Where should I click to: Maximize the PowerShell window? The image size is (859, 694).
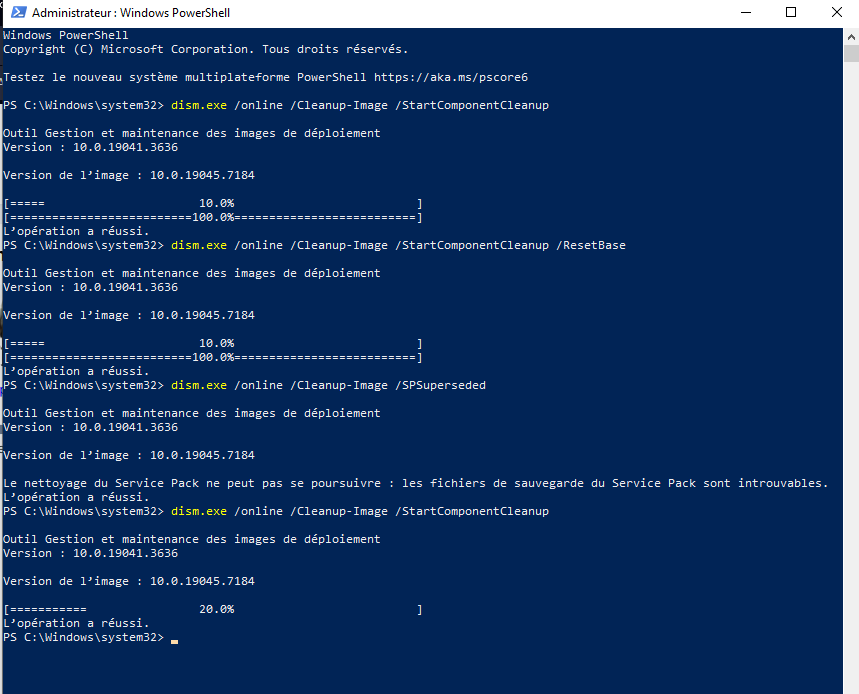tap(791, 12)
